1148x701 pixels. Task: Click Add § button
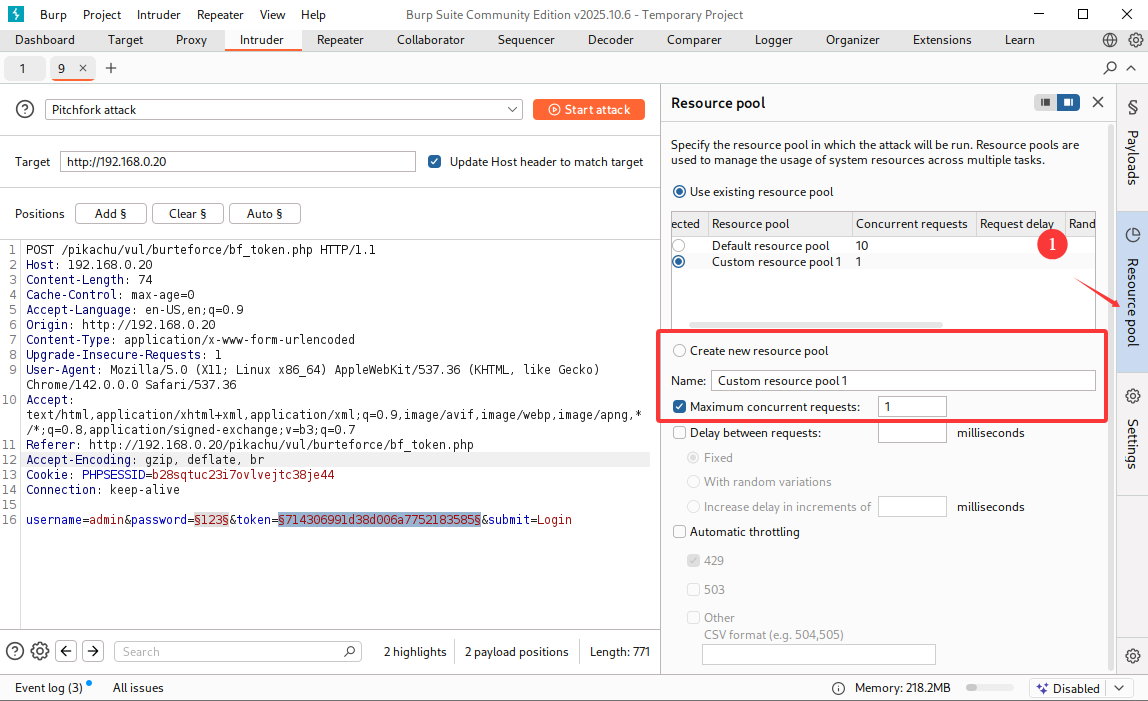111,213
